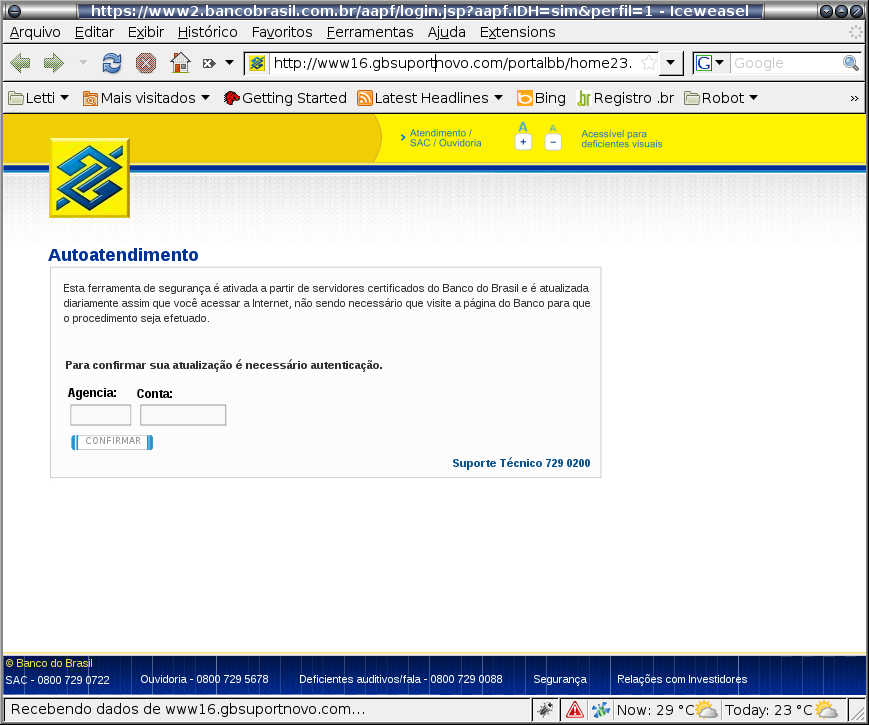Open Atendimento / SAC / Ouvidoria link
Viewport: 869px width, 725px height.
(446, 138)
